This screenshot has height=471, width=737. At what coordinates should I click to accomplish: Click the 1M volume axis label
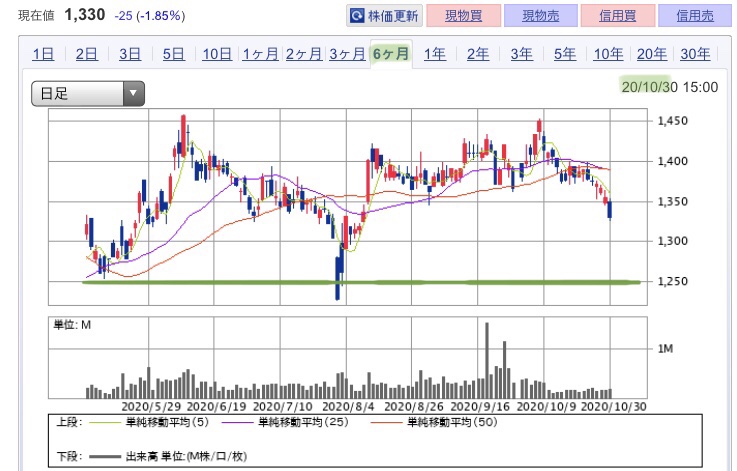[x=665, y=349]
